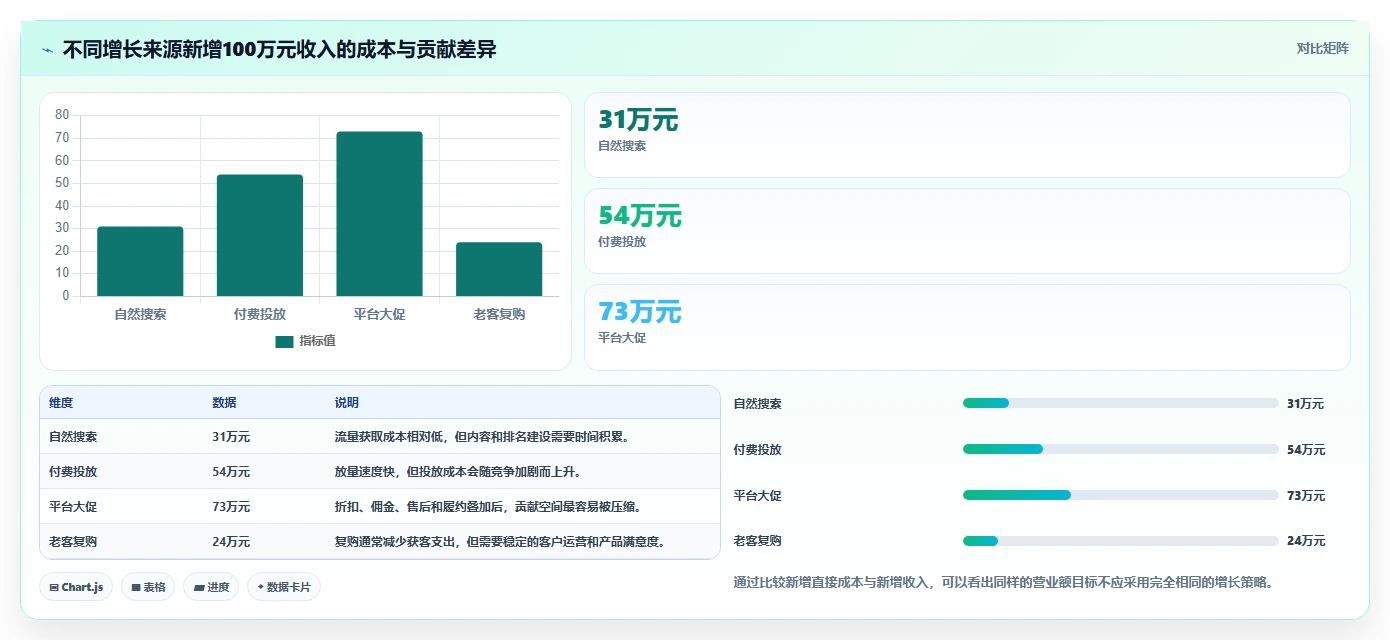Click the 老客复购 progress bar

point(1120,541)
